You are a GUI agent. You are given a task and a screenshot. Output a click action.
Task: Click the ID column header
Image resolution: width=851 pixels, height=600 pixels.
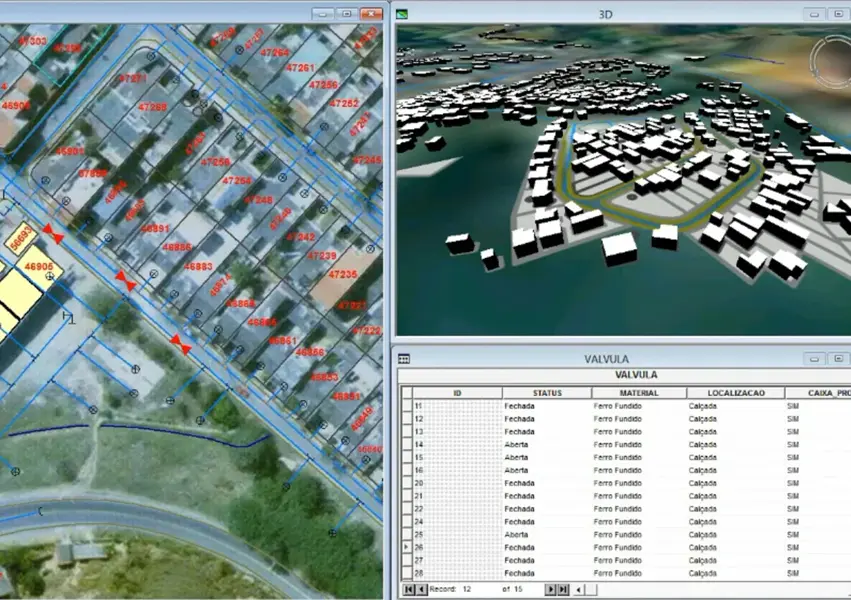[458, 393]
